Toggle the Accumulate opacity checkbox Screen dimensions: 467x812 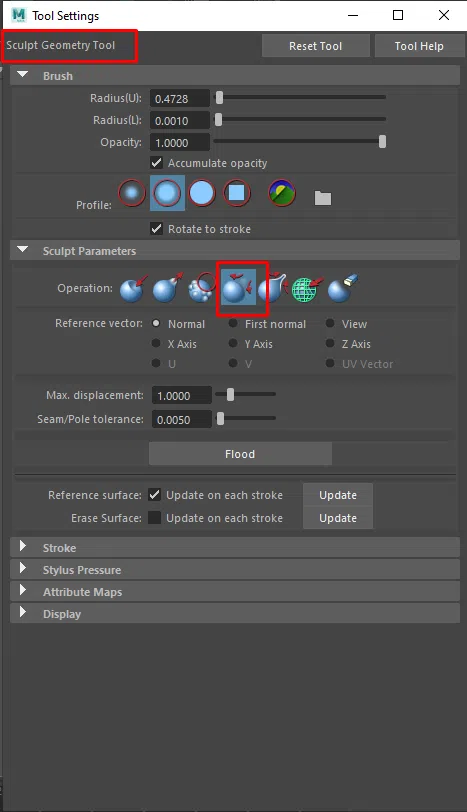tap(156, 163)
